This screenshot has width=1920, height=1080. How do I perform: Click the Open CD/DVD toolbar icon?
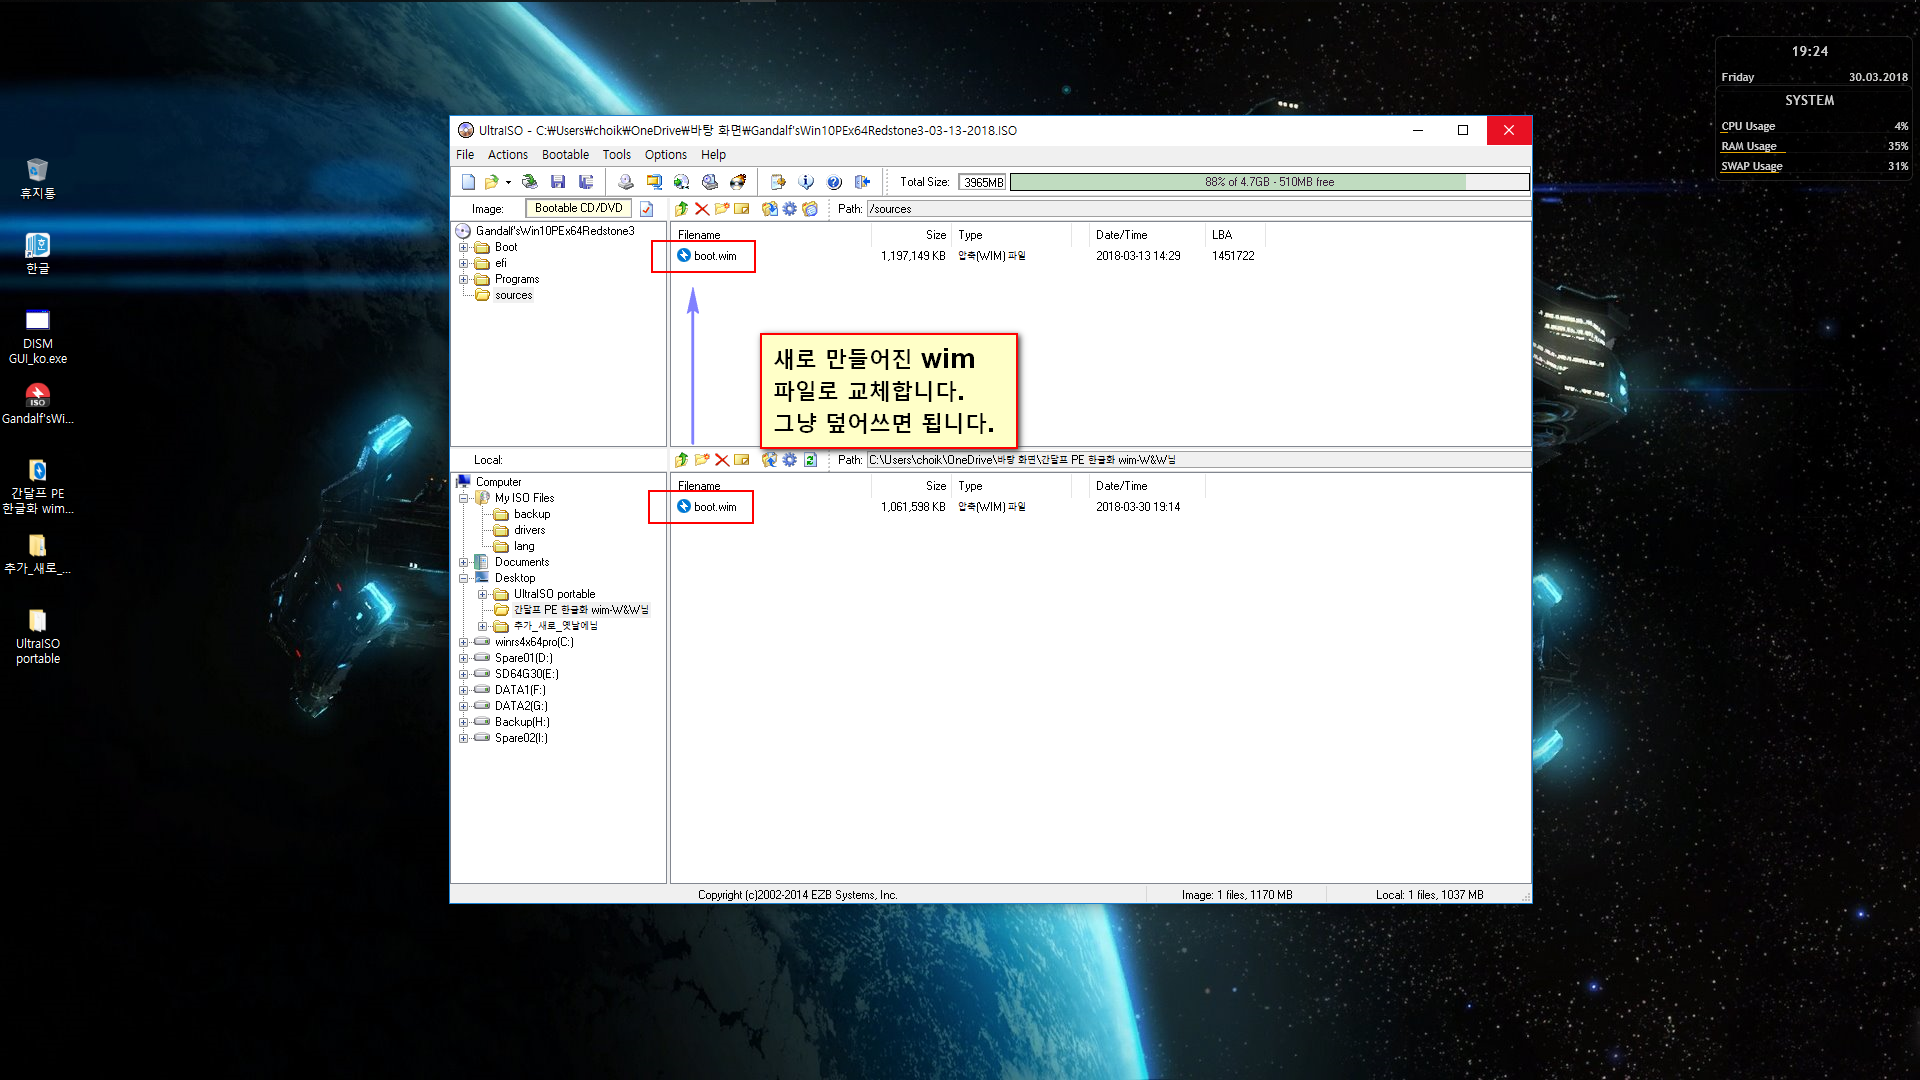coord(530,182)
